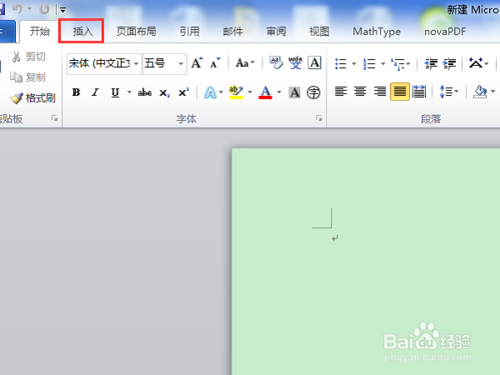
Task: Open the Underline style dropdown arrow
Action: (129, 92)
